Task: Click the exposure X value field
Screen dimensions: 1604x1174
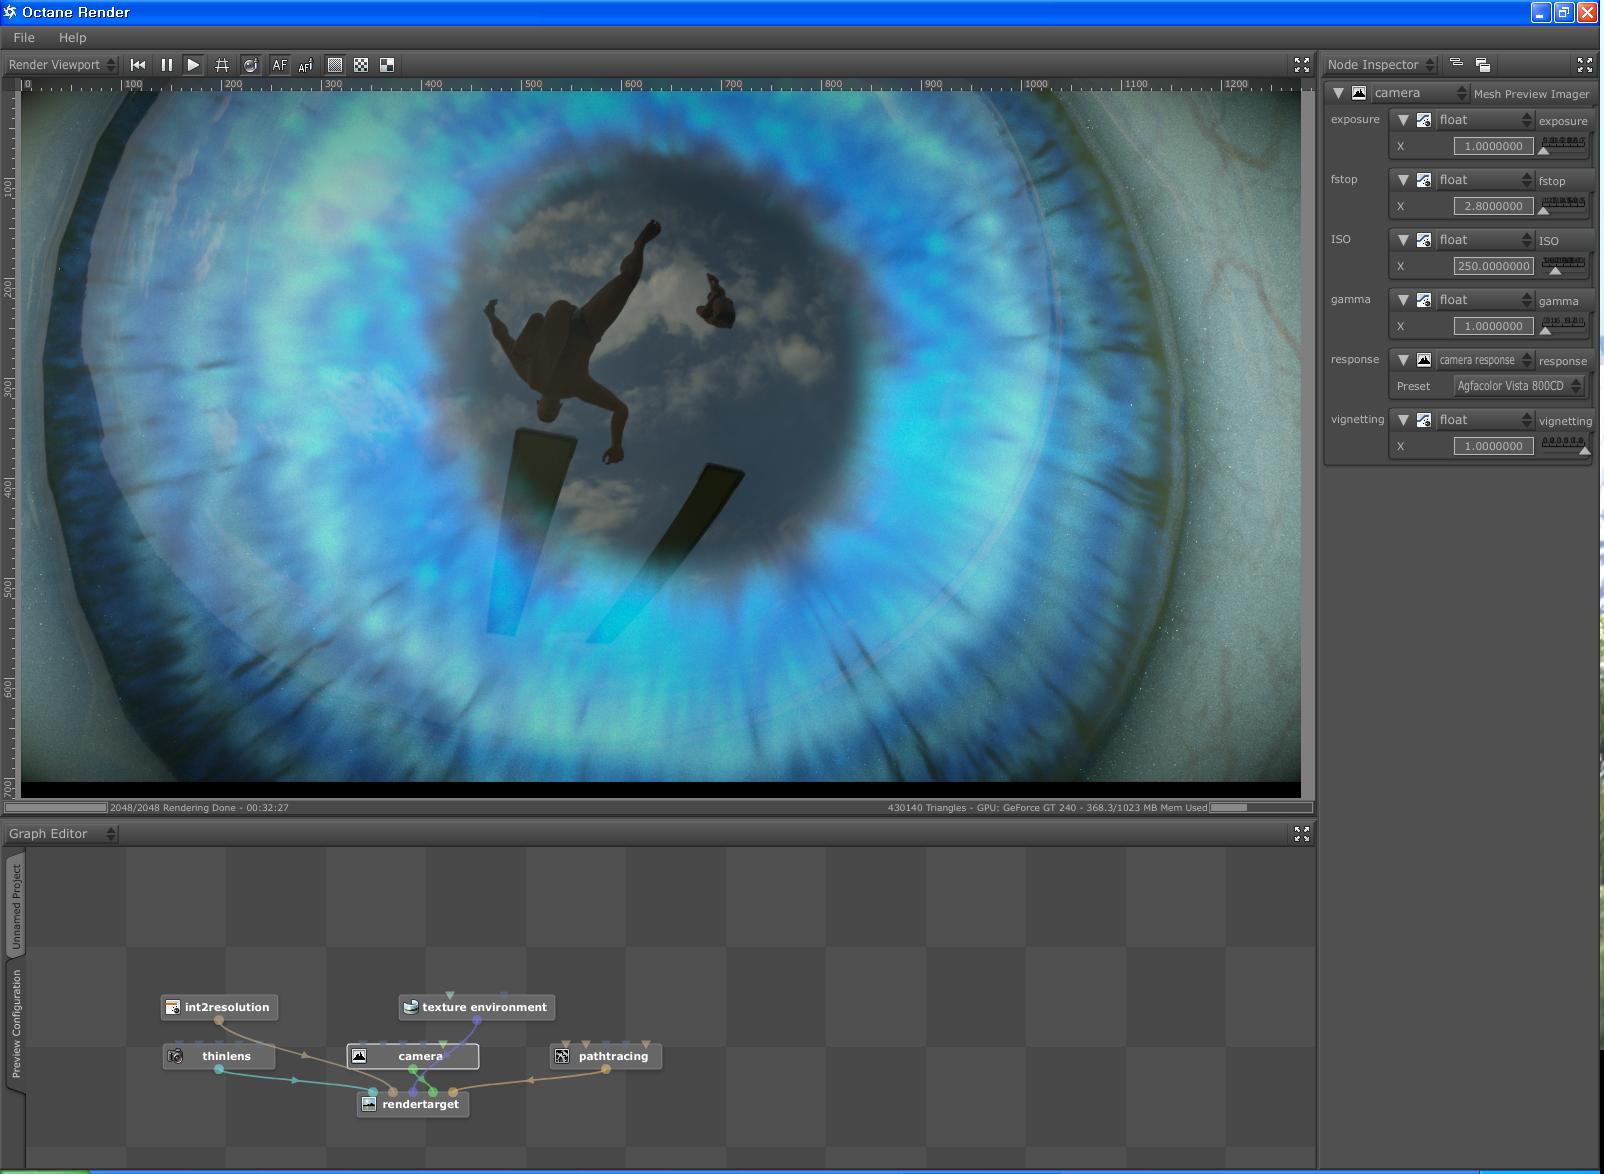Action: [1493, 146]
